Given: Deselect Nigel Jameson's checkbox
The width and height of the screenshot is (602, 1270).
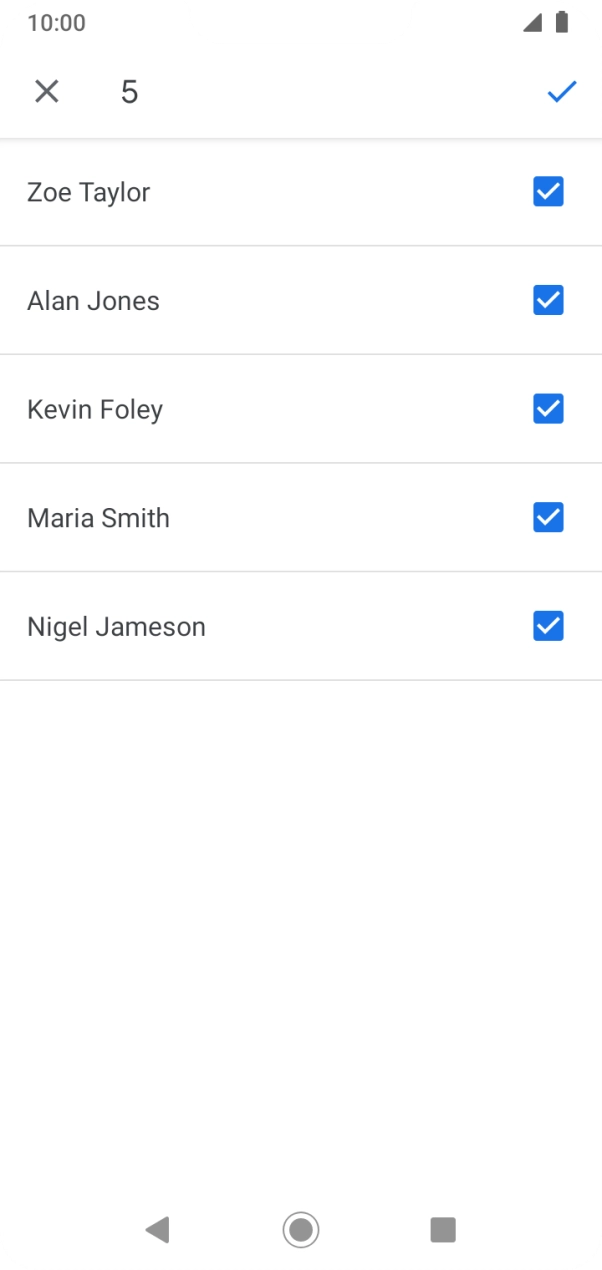Looking at the screenshot, I should coord(548,626).
